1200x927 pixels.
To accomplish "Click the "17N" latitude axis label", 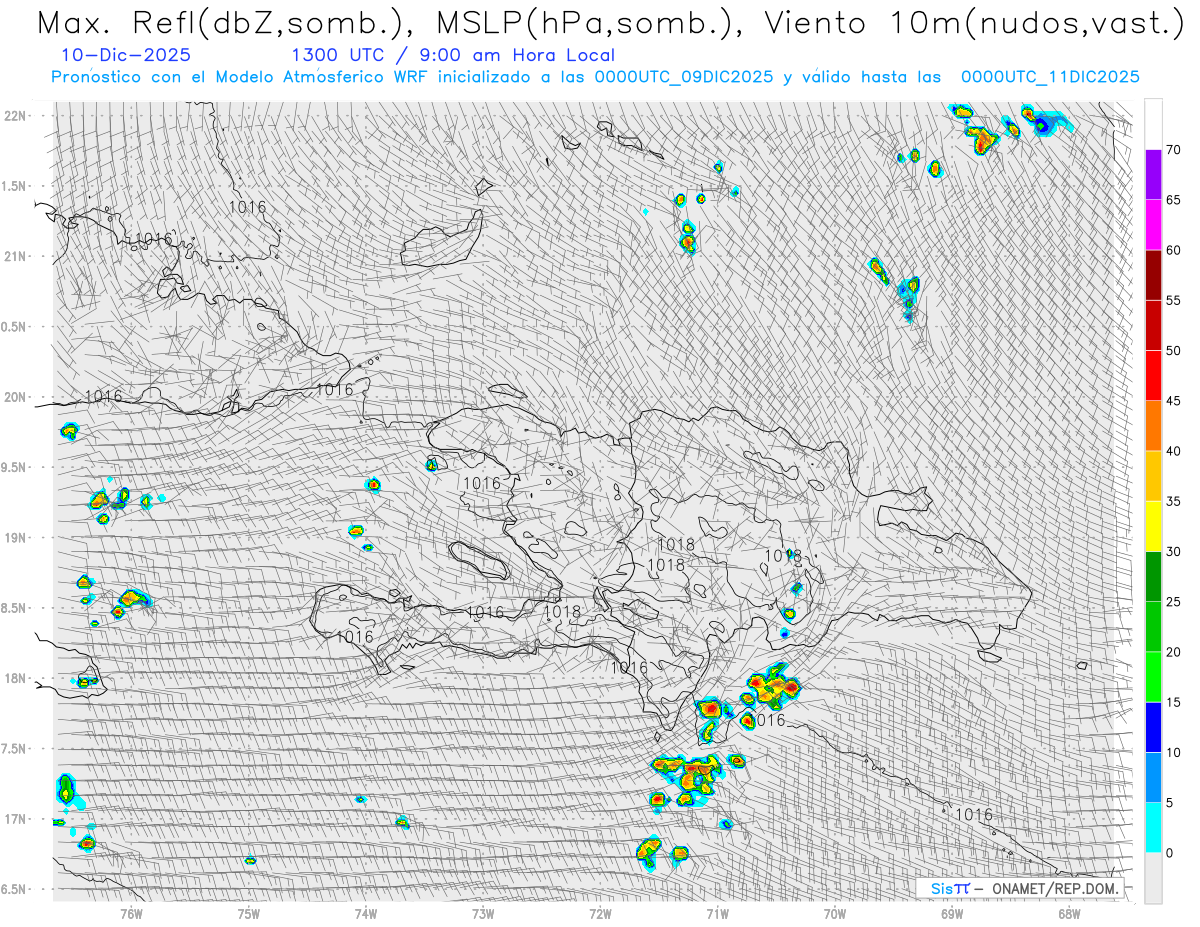I will (x=17, y=819).
